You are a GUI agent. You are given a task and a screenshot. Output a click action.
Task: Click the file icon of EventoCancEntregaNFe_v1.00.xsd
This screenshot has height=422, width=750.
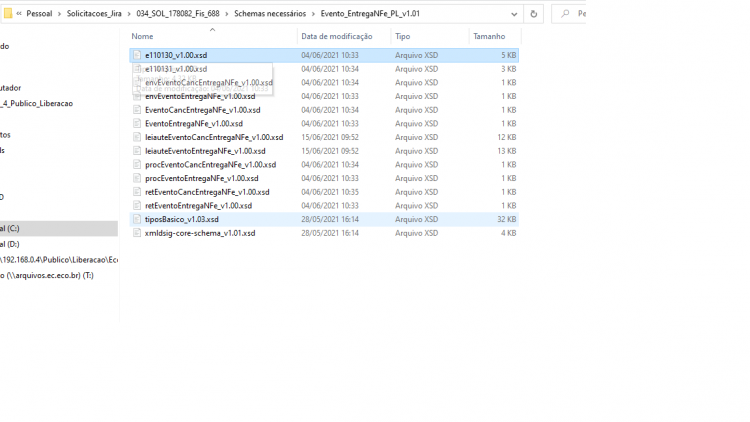point(137,110)
